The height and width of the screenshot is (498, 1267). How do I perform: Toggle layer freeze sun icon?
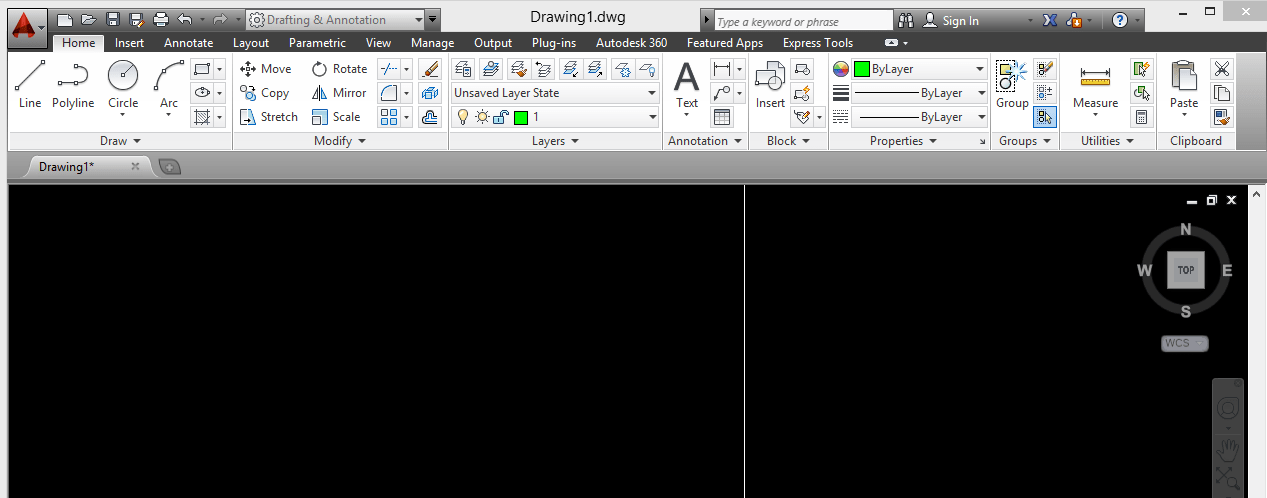click(482, 117)
